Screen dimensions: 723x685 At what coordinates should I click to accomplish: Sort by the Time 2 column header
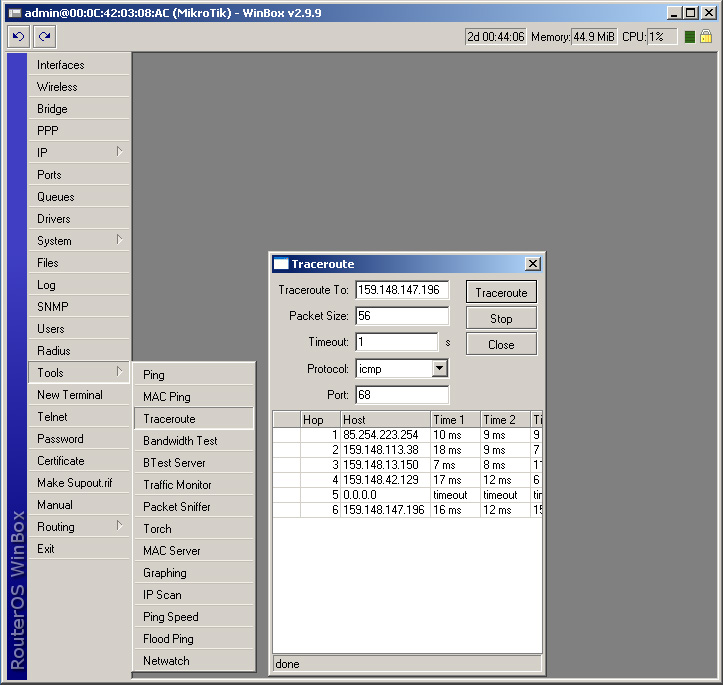click(505, 420)
